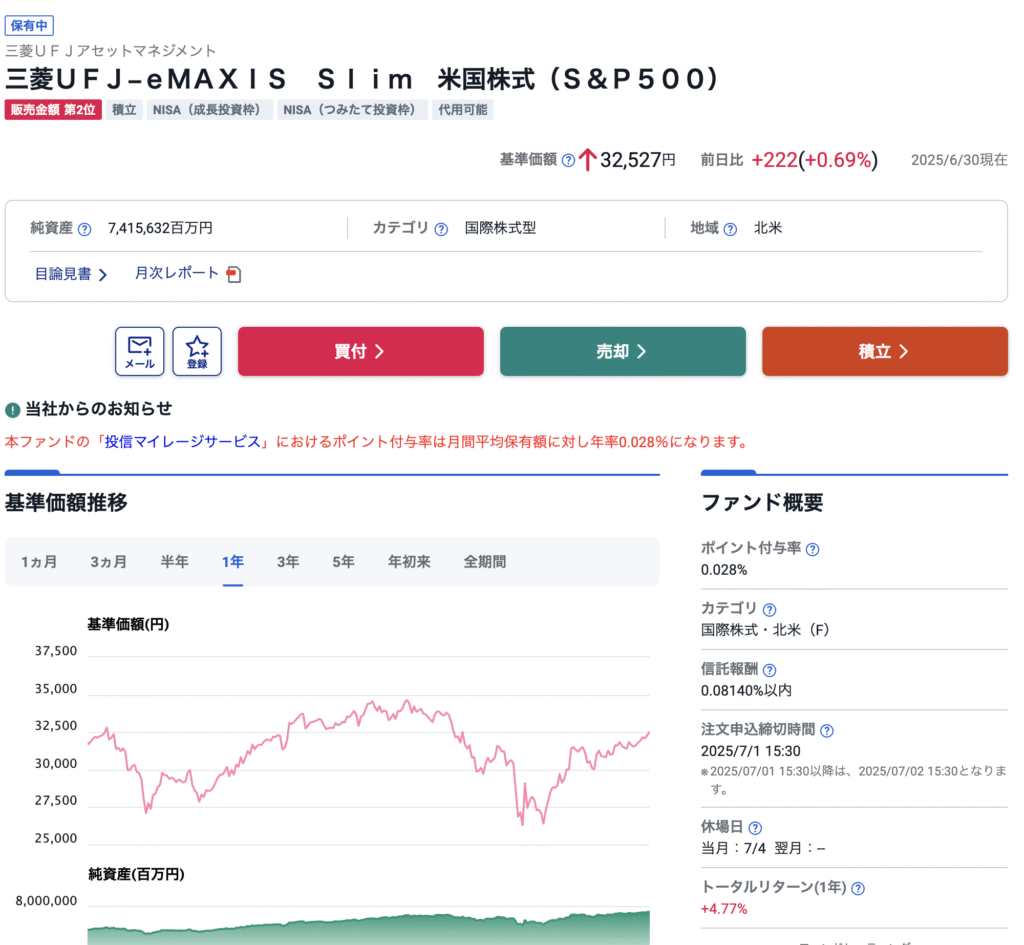The image size is (1024, 945).
Task: Click the 月次レポート PDF document icon
Action: point(234,274)
